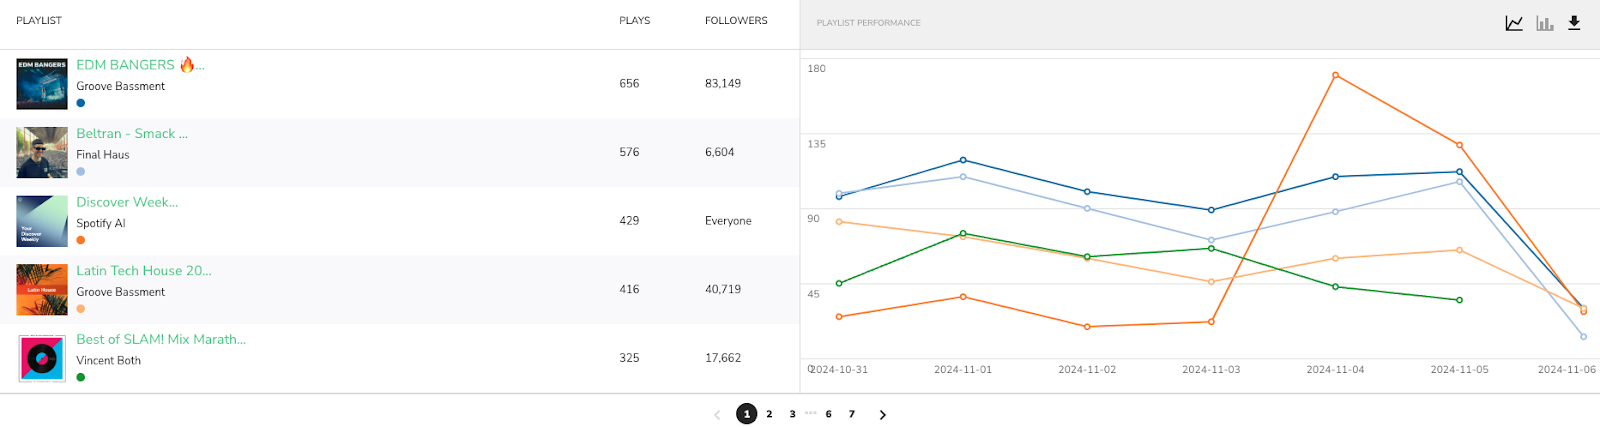Viewport: 1600px width, 427px height.
Task: Jump to page 7 of playlists
Action: tap(852, 414)
